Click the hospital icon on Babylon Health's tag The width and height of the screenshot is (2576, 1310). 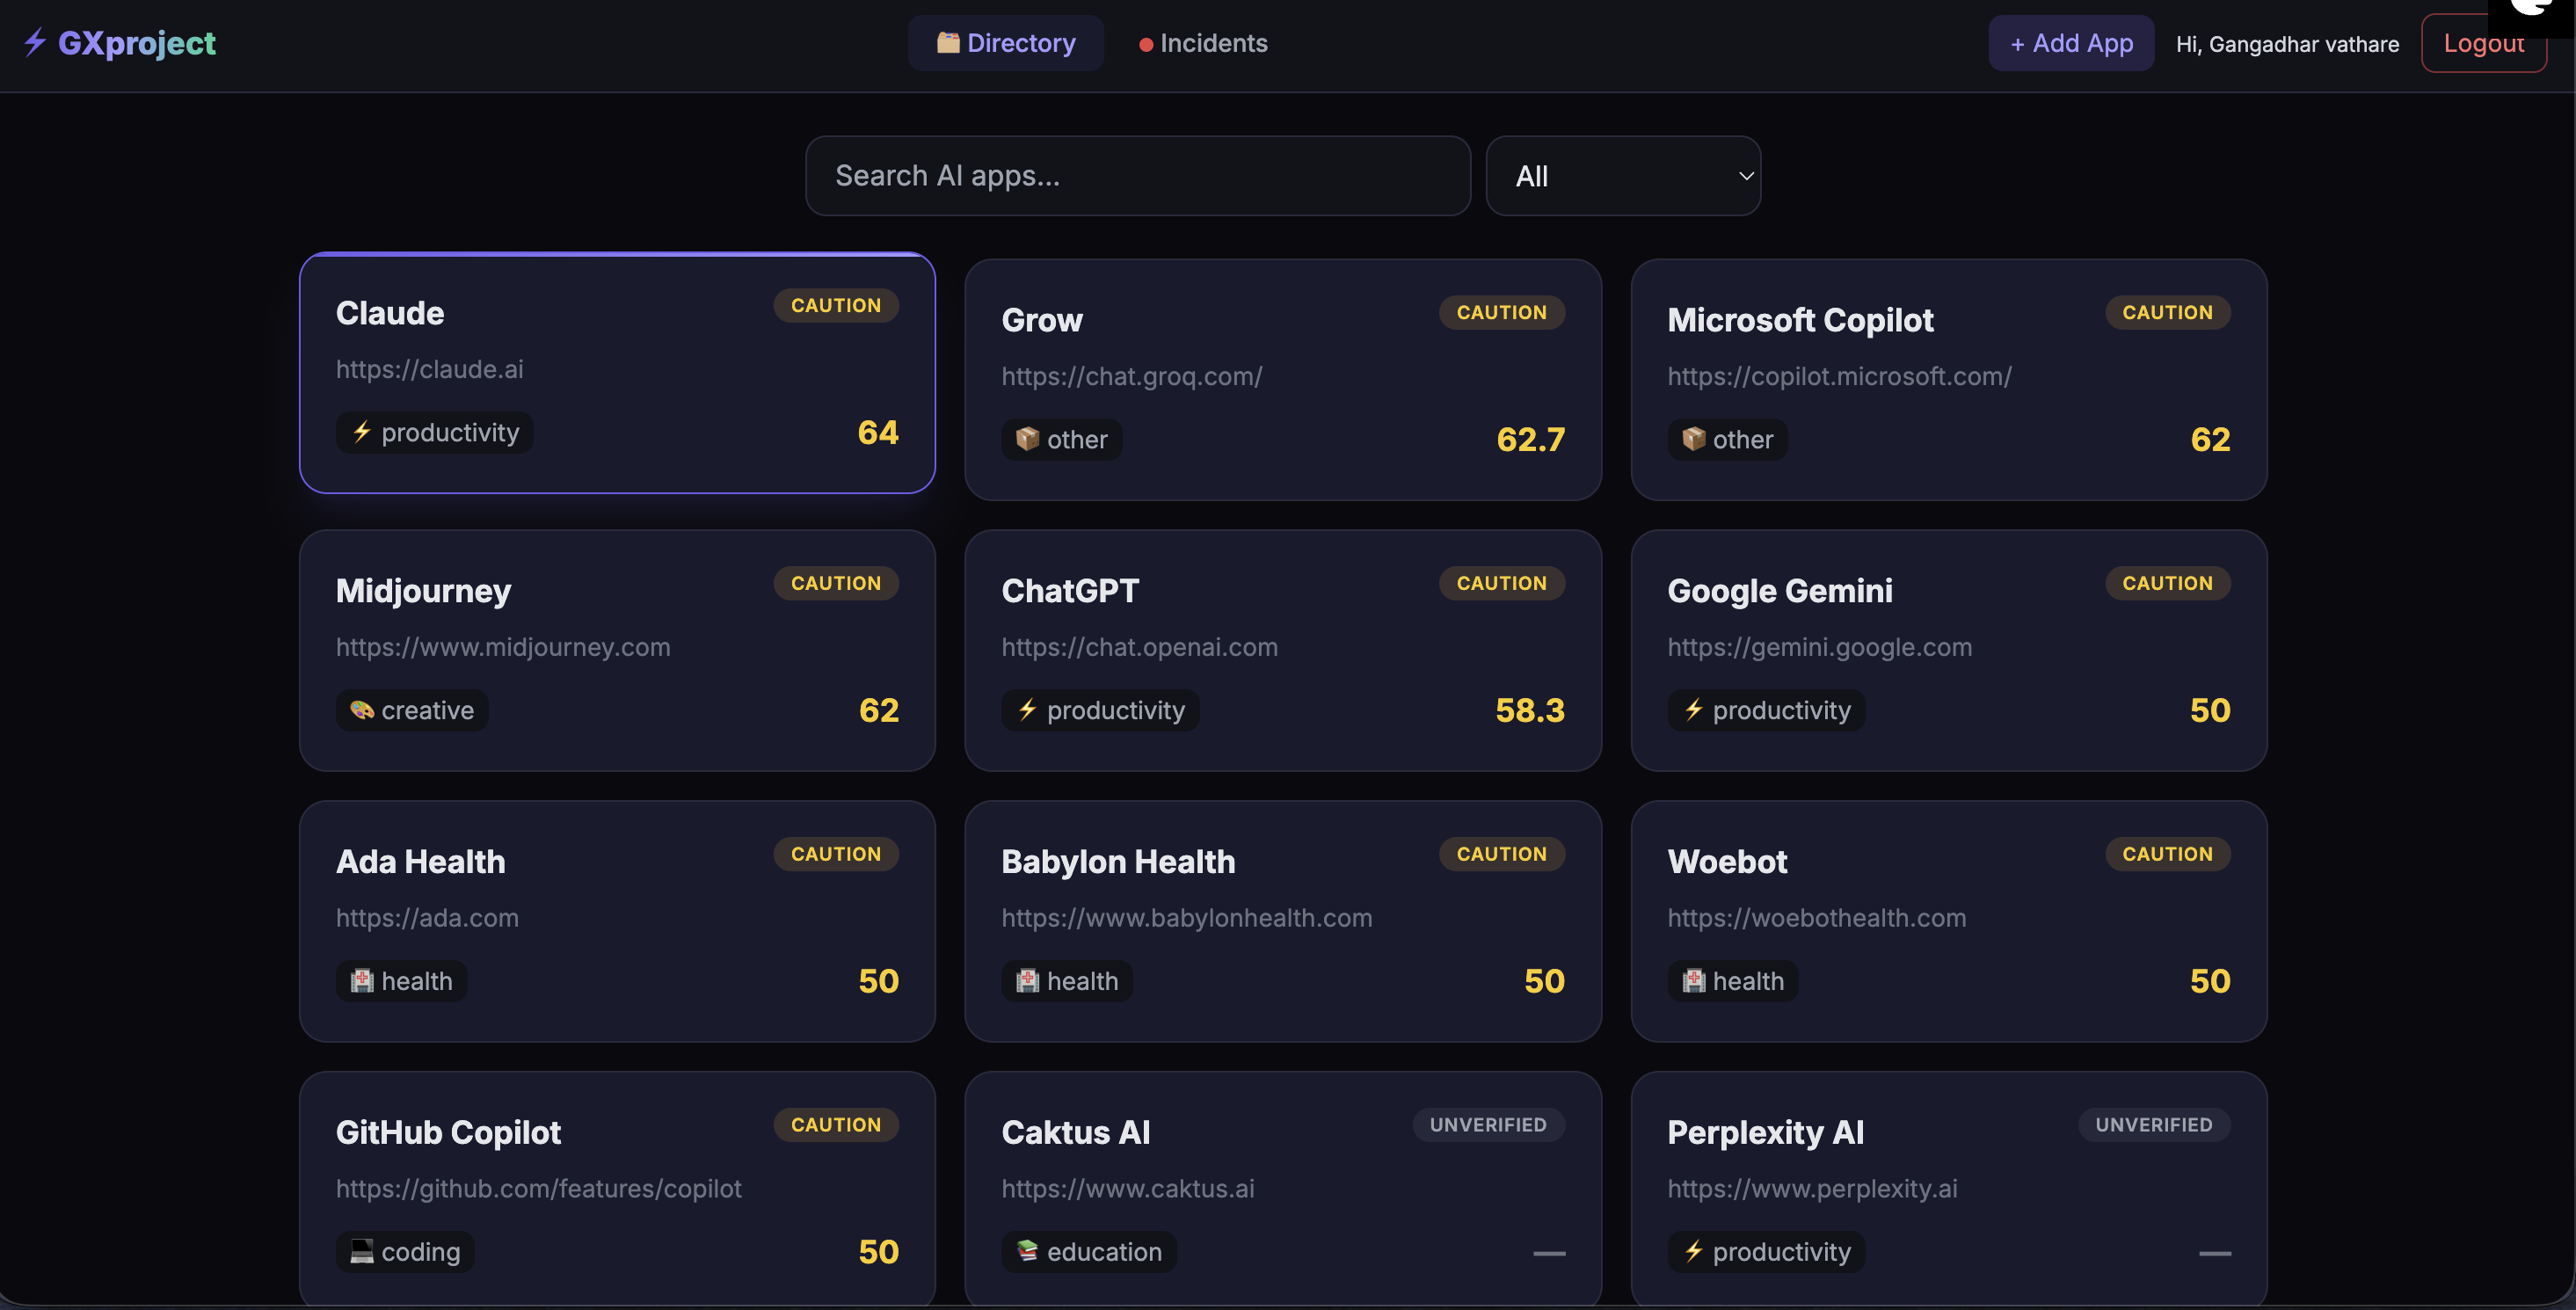[x=1027, y=981]
